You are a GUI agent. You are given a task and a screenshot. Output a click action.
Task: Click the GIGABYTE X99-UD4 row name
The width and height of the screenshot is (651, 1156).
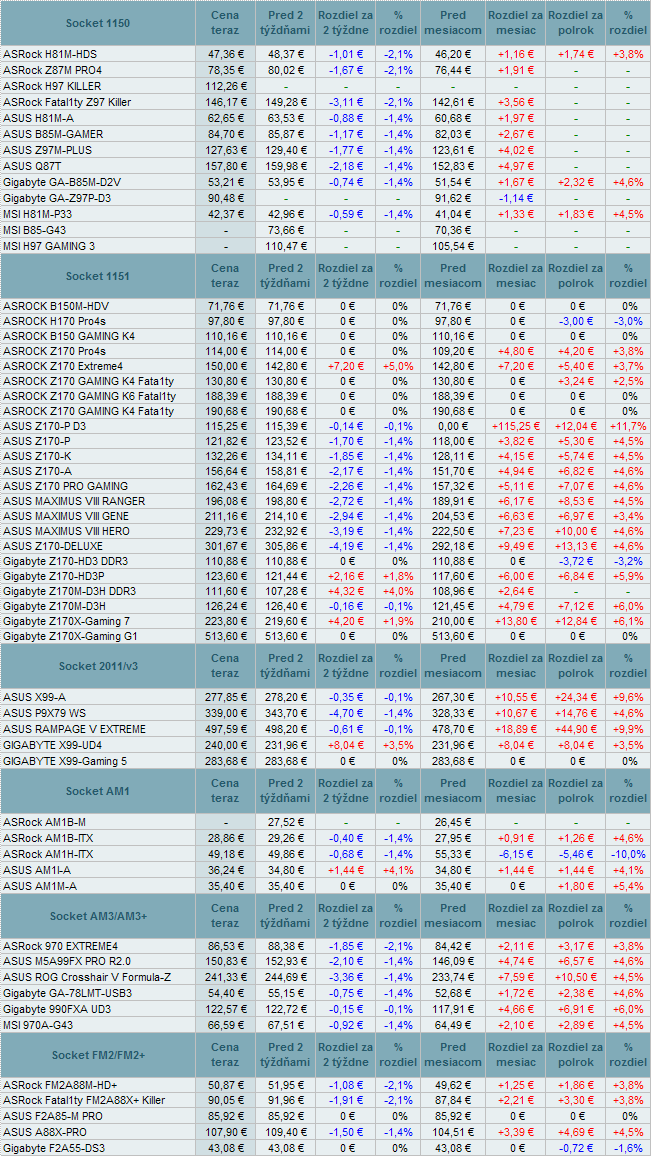click(53, 745)
